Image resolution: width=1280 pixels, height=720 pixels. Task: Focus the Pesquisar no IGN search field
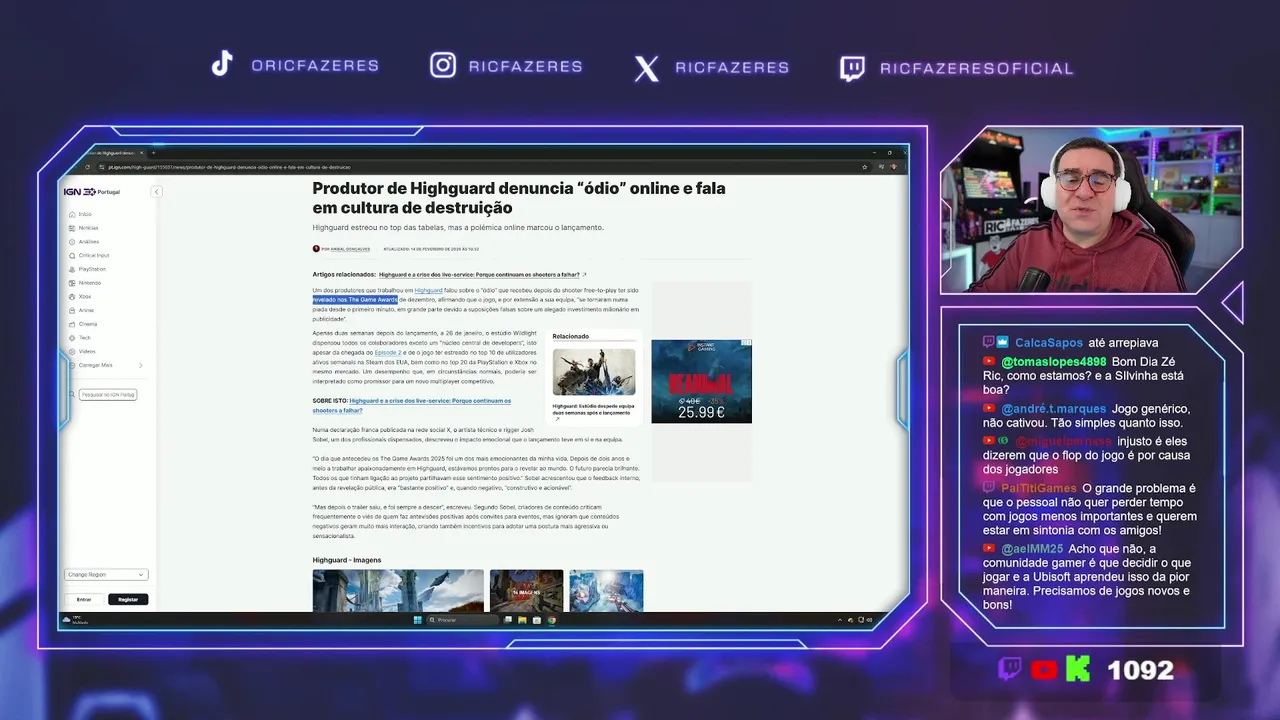pyautogui.click(x=108, y=395)
